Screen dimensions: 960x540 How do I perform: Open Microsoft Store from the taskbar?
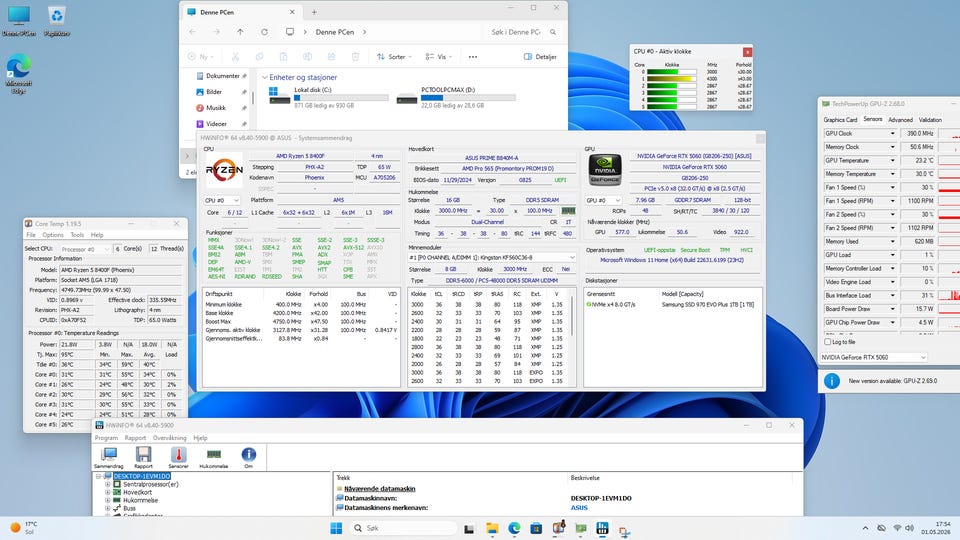(x=536, y=528)
